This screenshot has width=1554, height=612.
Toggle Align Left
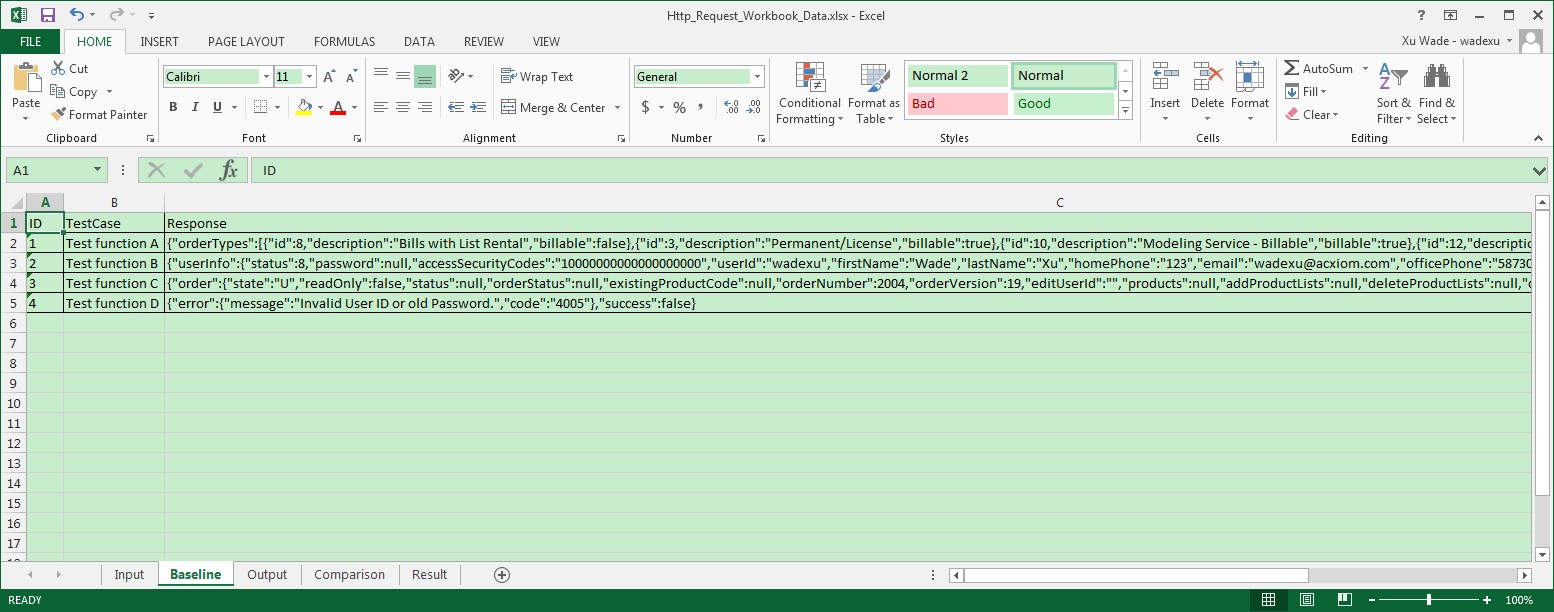point(381,107)
